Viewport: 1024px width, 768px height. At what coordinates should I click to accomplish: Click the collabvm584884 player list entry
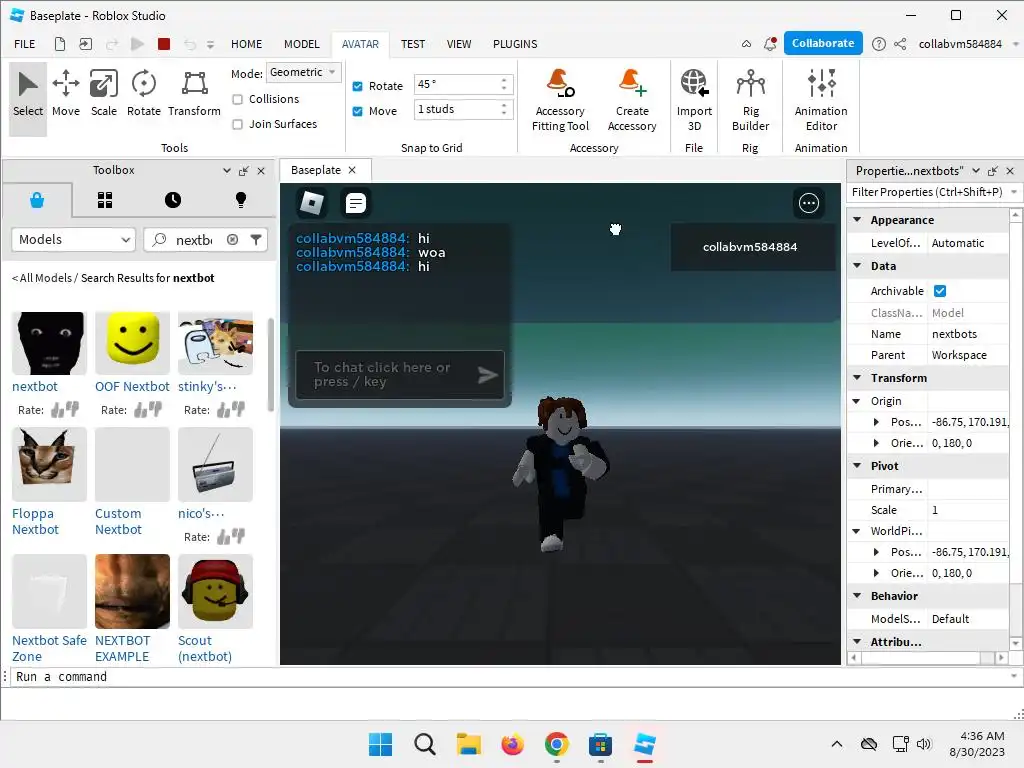(x=751, y=247)
